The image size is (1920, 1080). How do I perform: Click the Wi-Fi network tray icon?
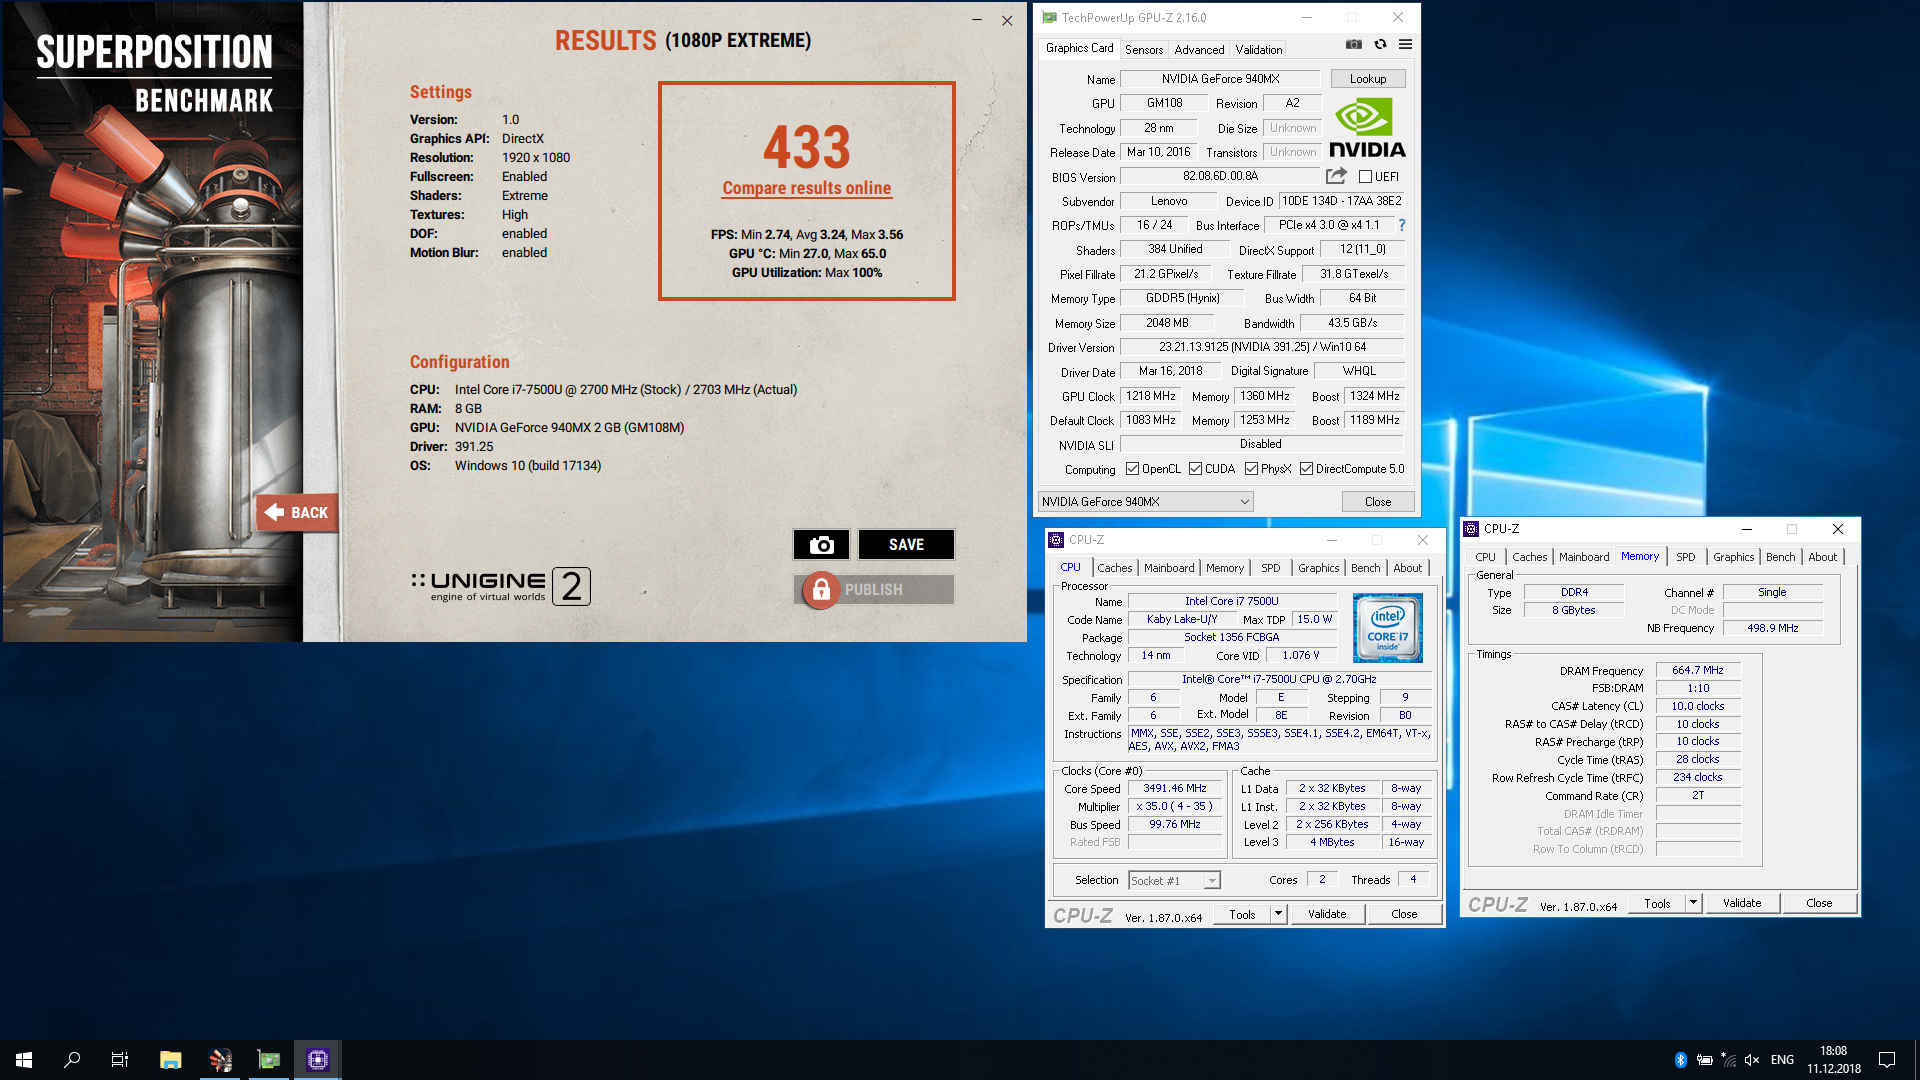pyautogui.click(x=1729, y=1060)
